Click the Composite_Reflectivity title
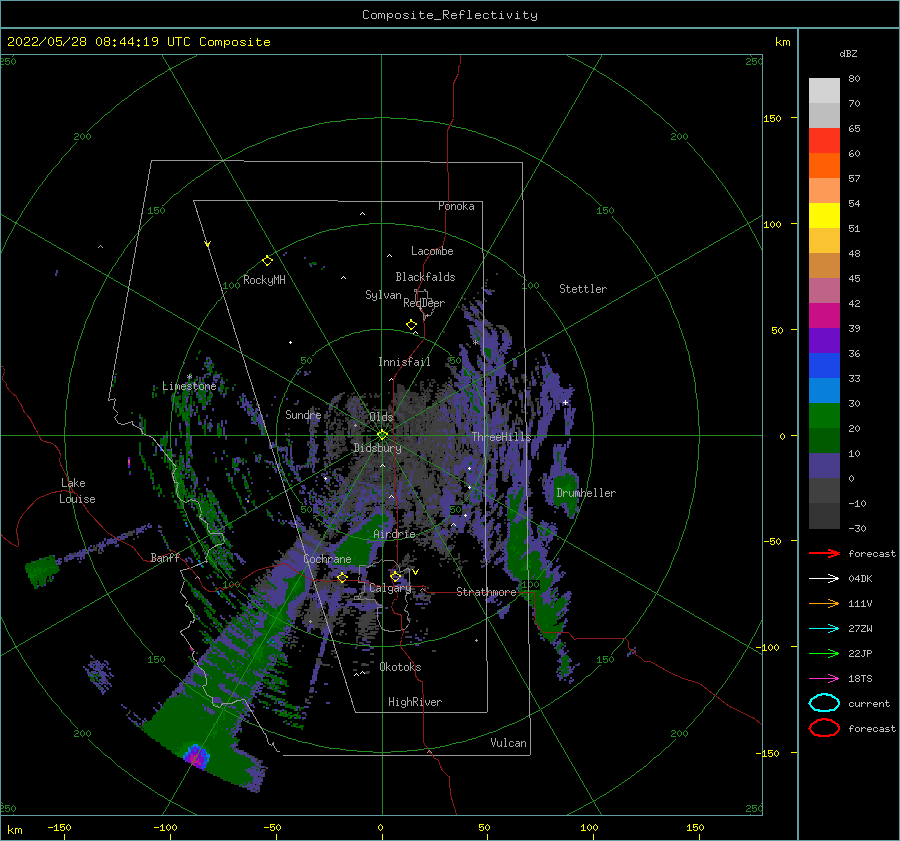This screenshot has width=900, height=841. (450, 15)
